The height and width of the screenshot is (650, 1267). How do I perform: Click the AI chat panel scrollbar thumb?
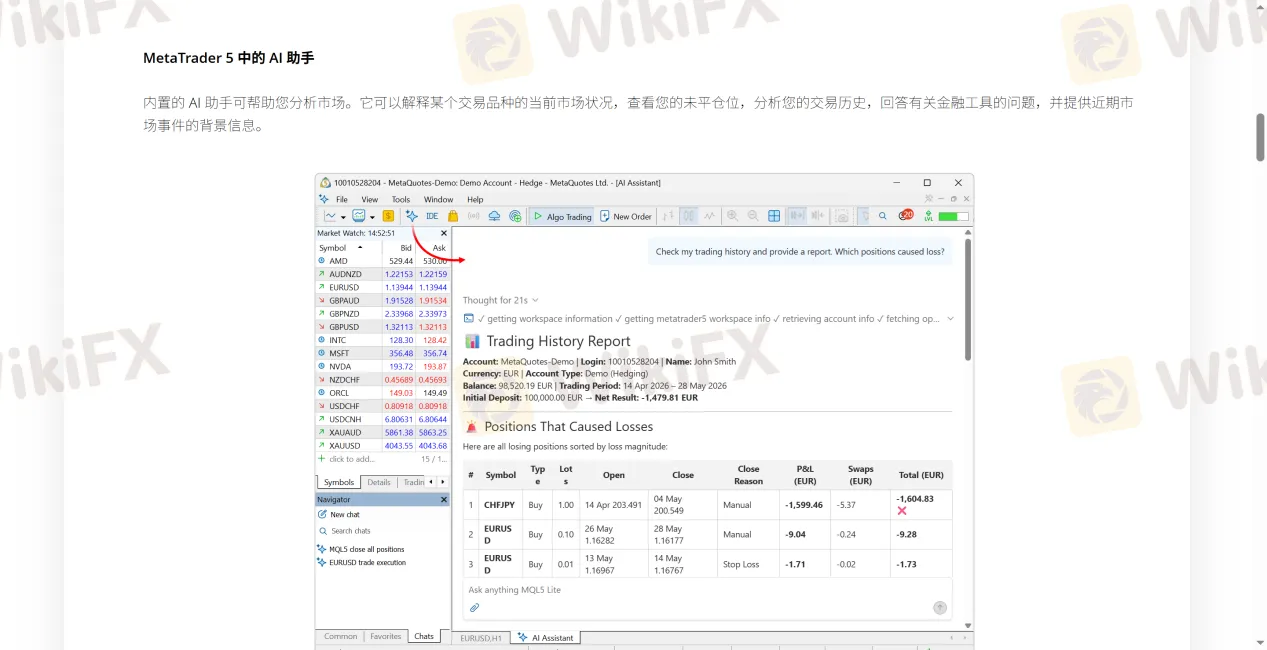pyautogui.click(x=968, y=298)
